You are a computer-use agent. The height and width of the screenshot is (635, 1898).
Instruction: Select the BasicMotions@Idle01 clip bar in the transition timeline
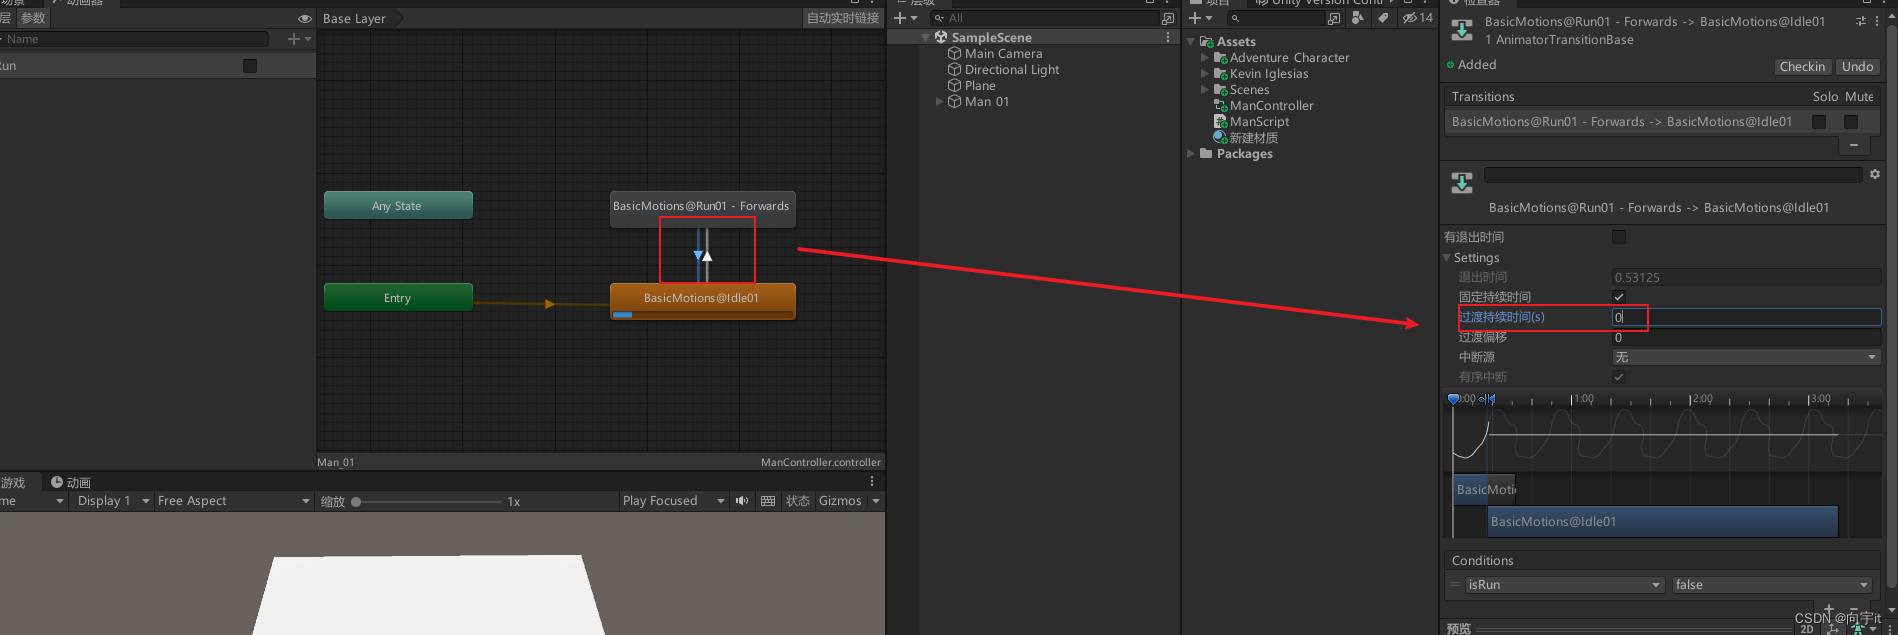pyautogui.click(x=1662, y=522)
